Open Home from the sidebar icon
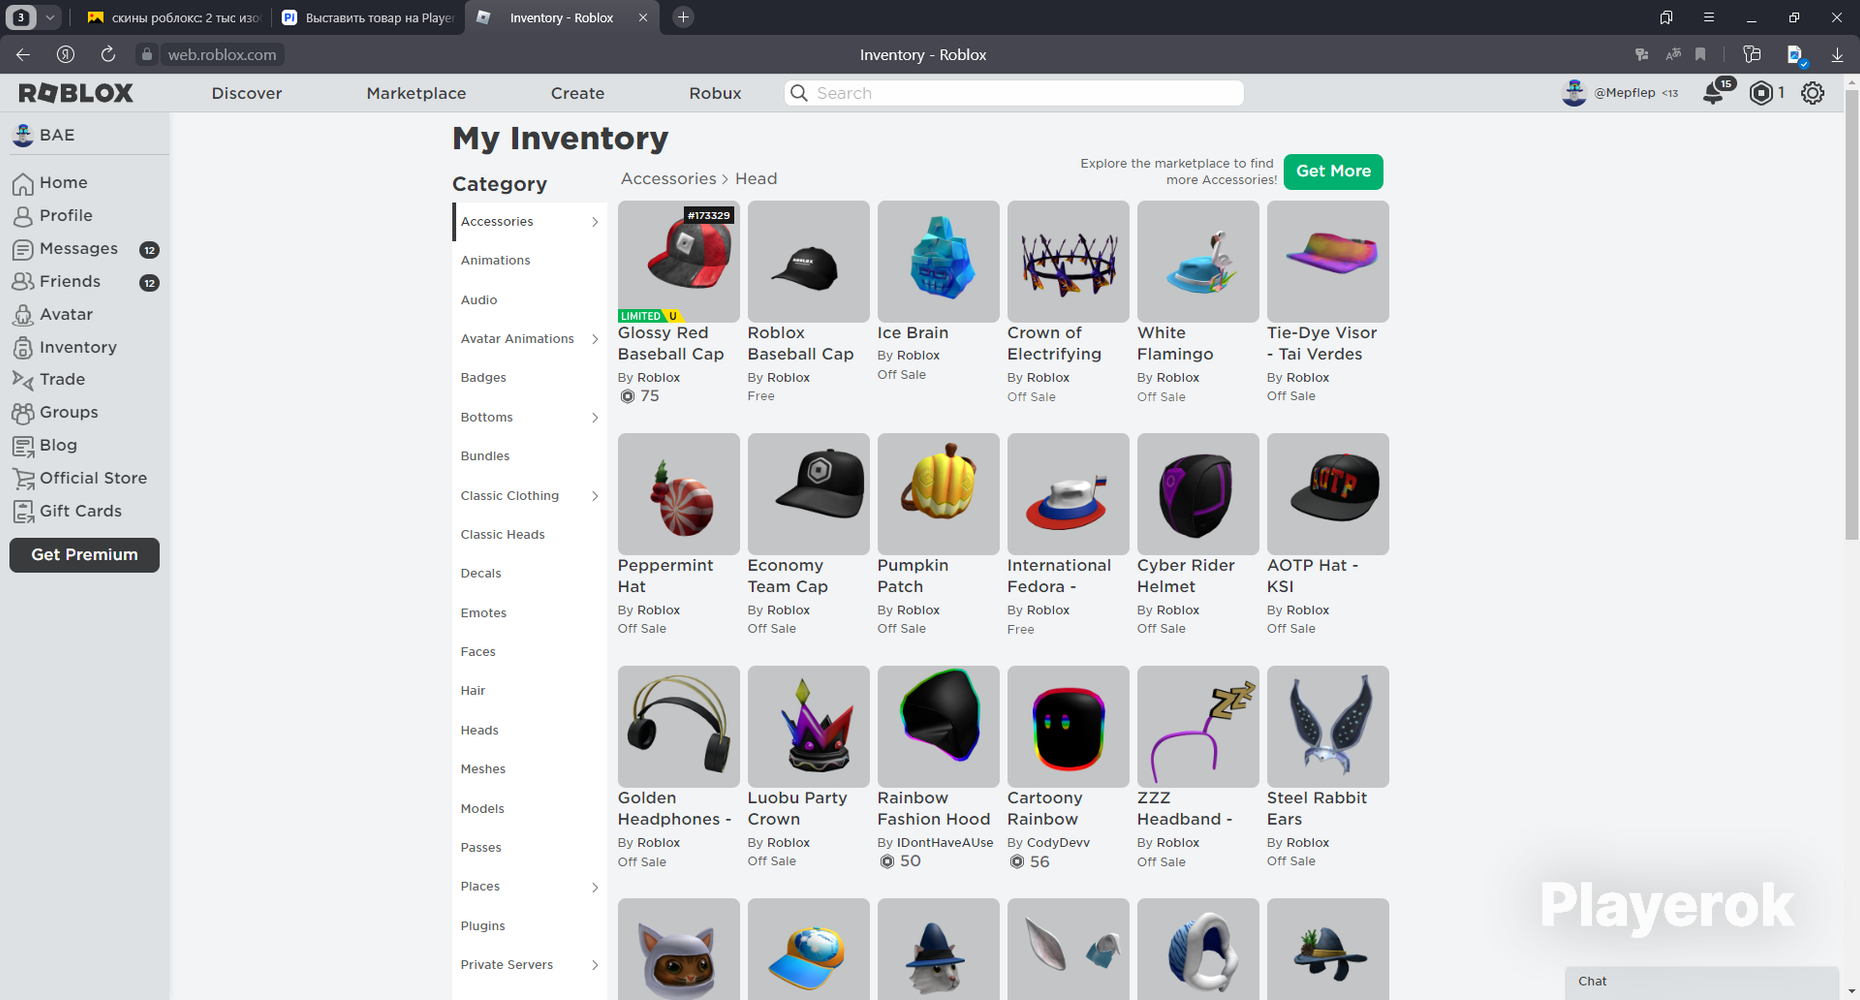The height and width of the screenshot is (1000, 1860). 23,183
